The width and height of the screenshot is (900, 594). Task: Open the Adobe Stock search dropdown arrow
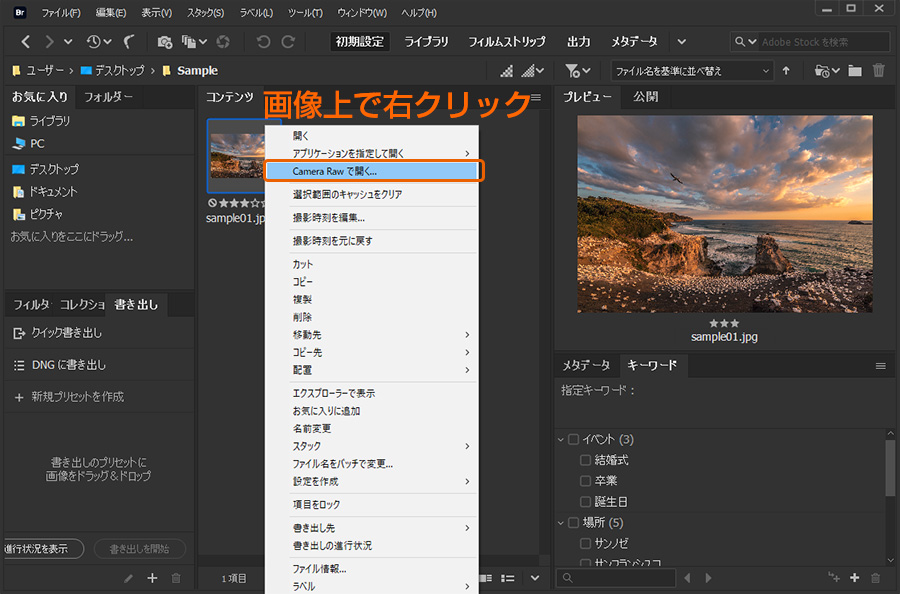pos(752,42)
